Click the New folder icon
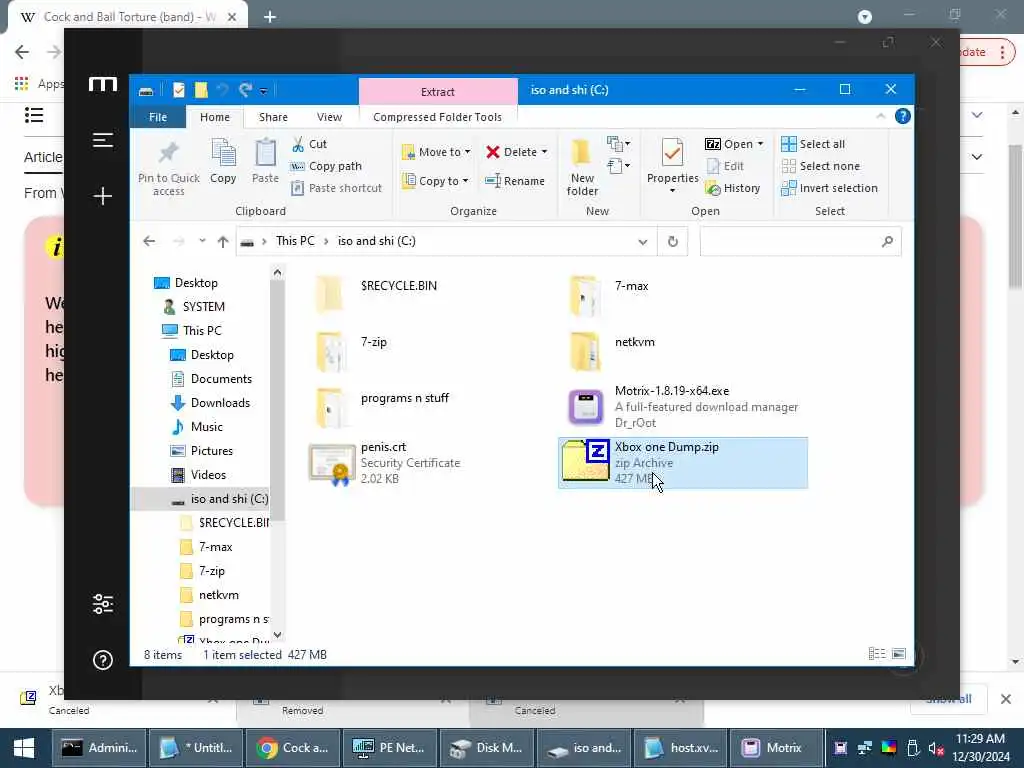 pyautogui.click(x=581, y=152)
